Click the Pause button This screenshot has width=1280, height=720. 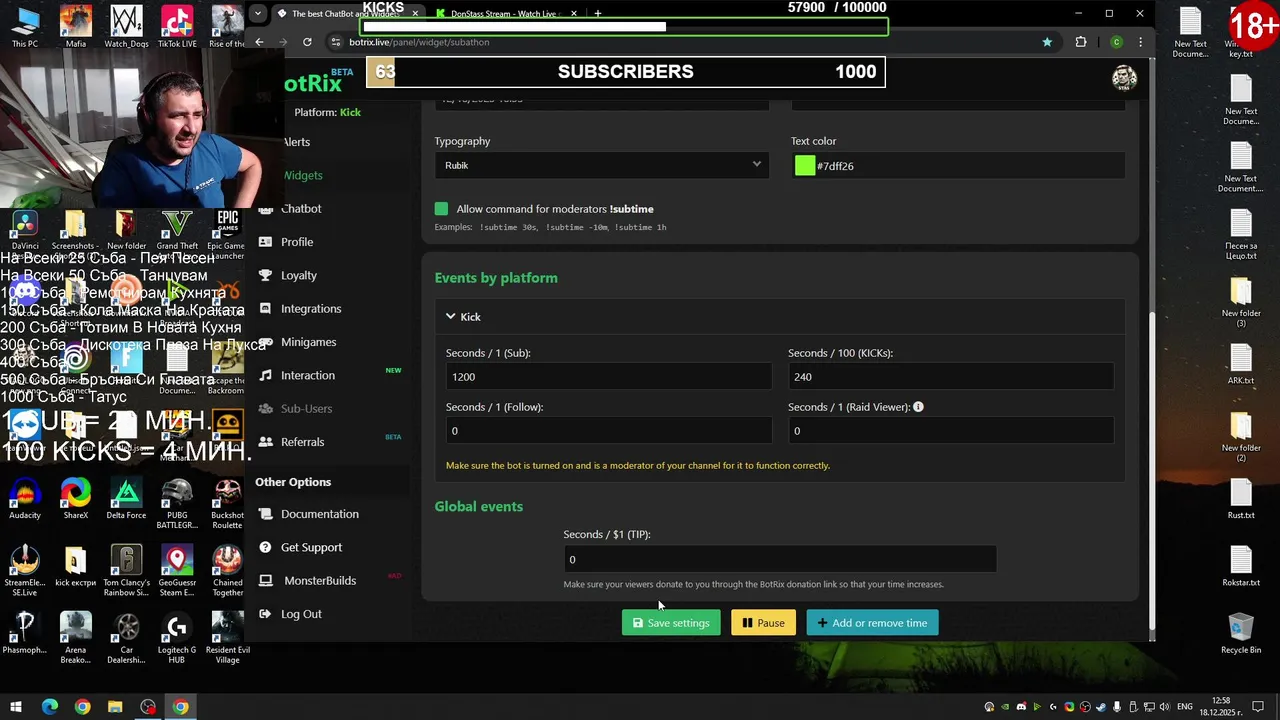click(763, 623)
